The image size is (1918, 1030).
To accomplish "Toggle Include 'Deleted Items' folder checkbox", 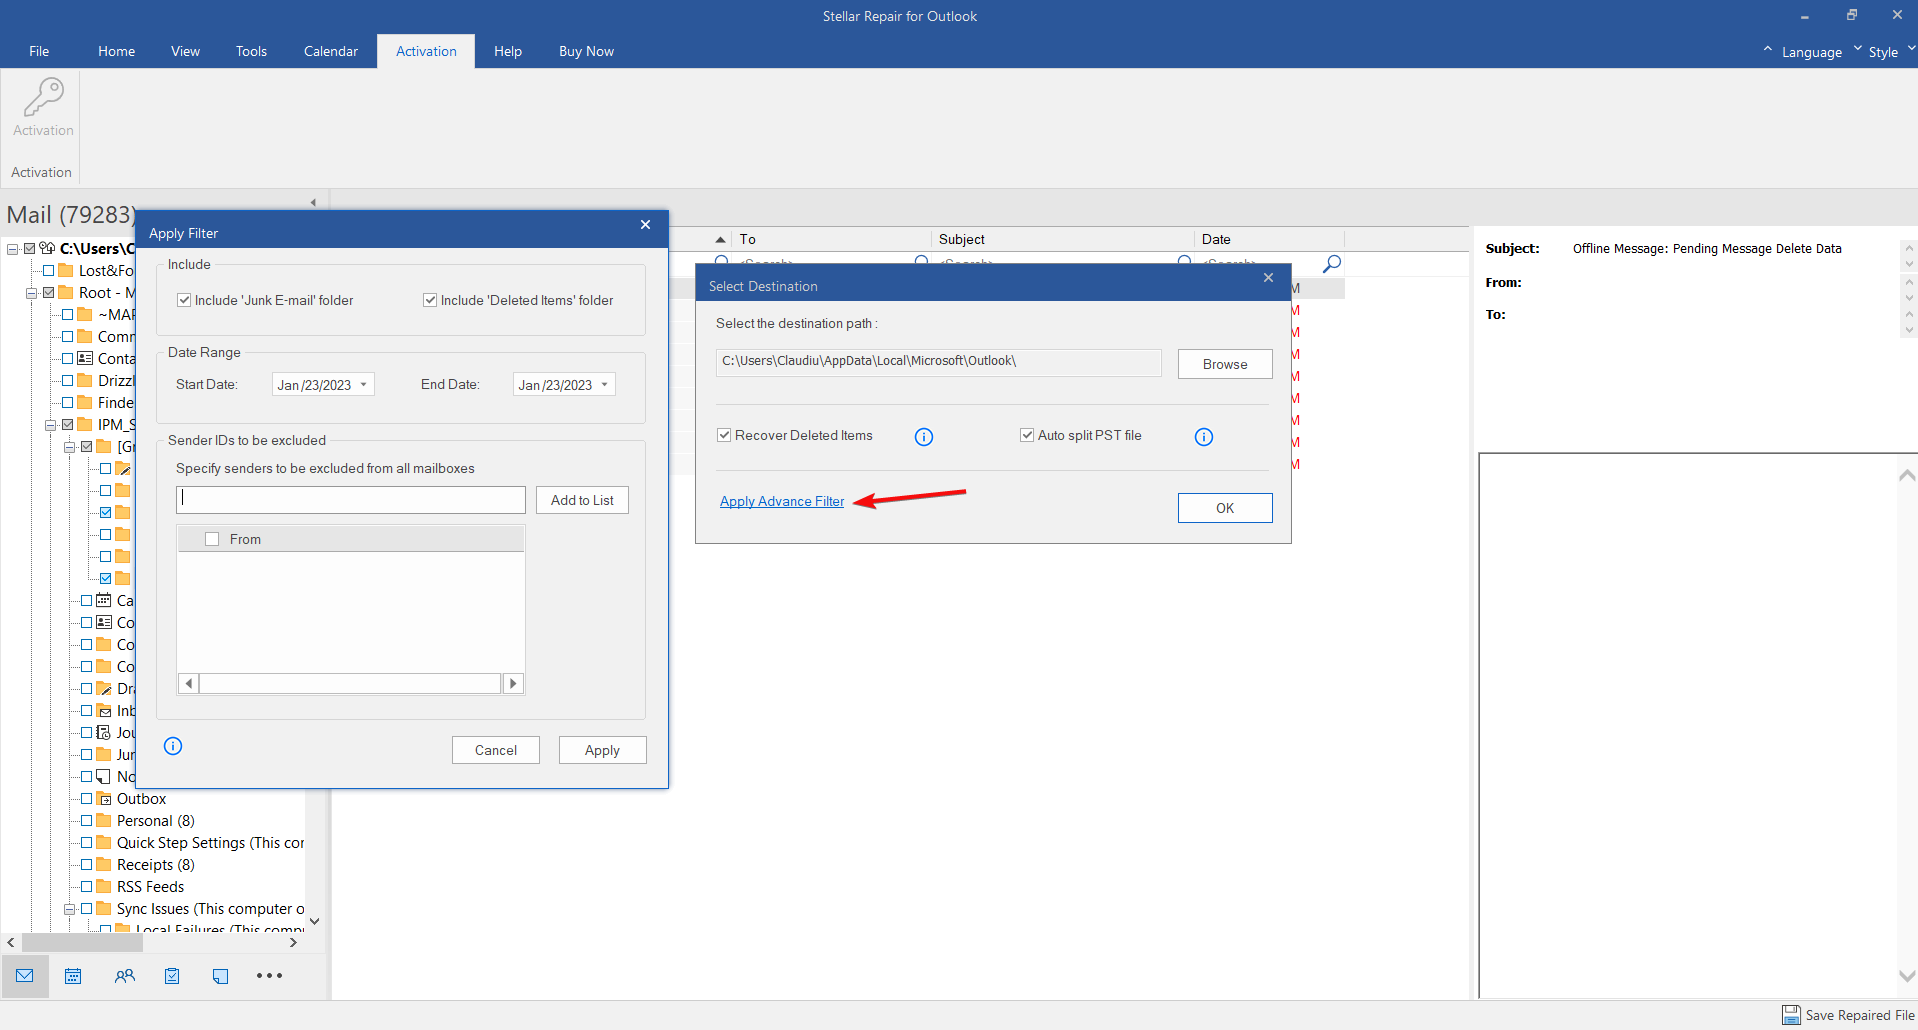I will pyautogui.click(x=430, y=300).
